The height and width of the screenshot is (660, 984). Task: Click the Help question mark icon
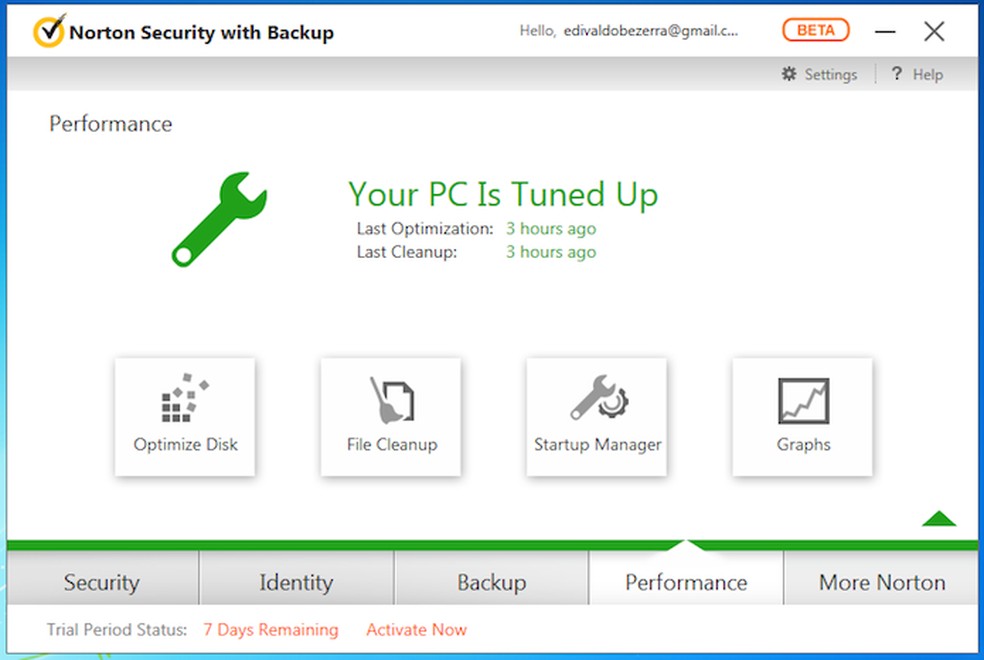click(897, 74)
